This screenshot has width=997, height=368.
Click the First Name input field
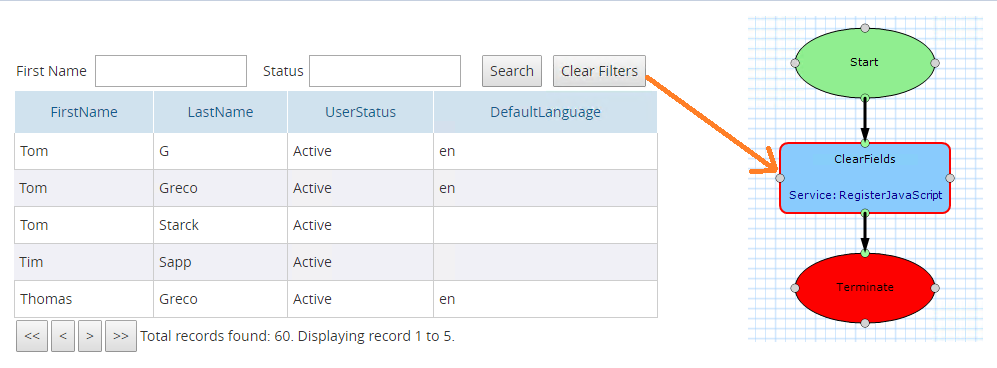[x=171, y=71]
